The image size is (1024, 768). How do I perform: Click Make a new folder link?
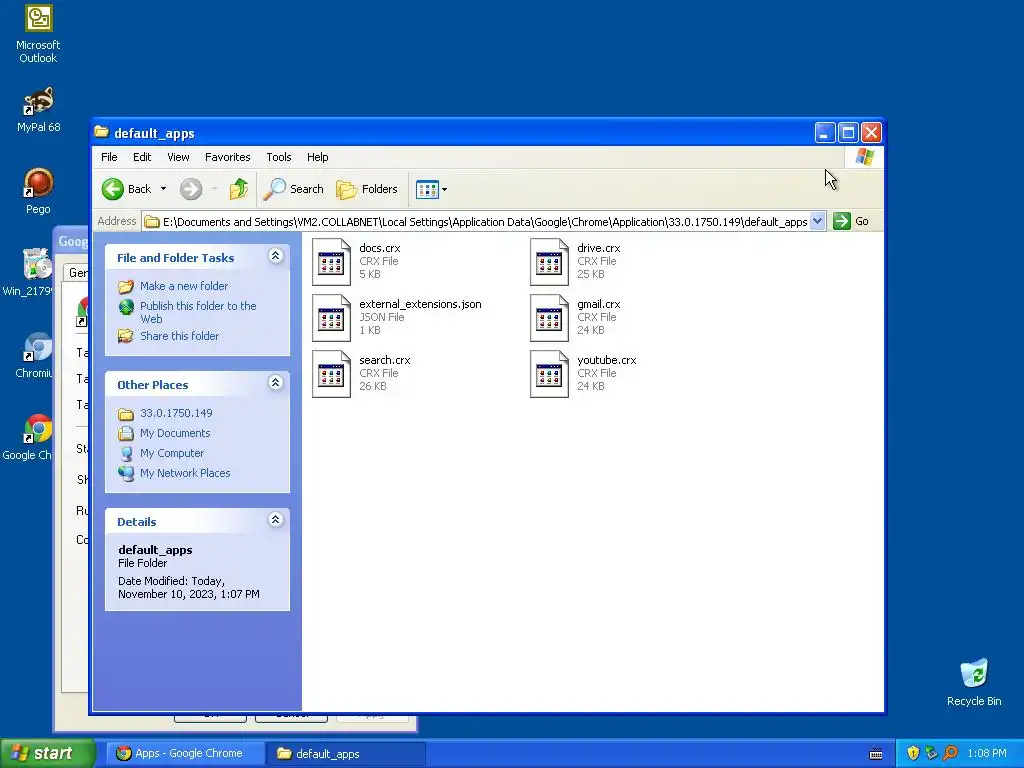click(x=184, y=286)
